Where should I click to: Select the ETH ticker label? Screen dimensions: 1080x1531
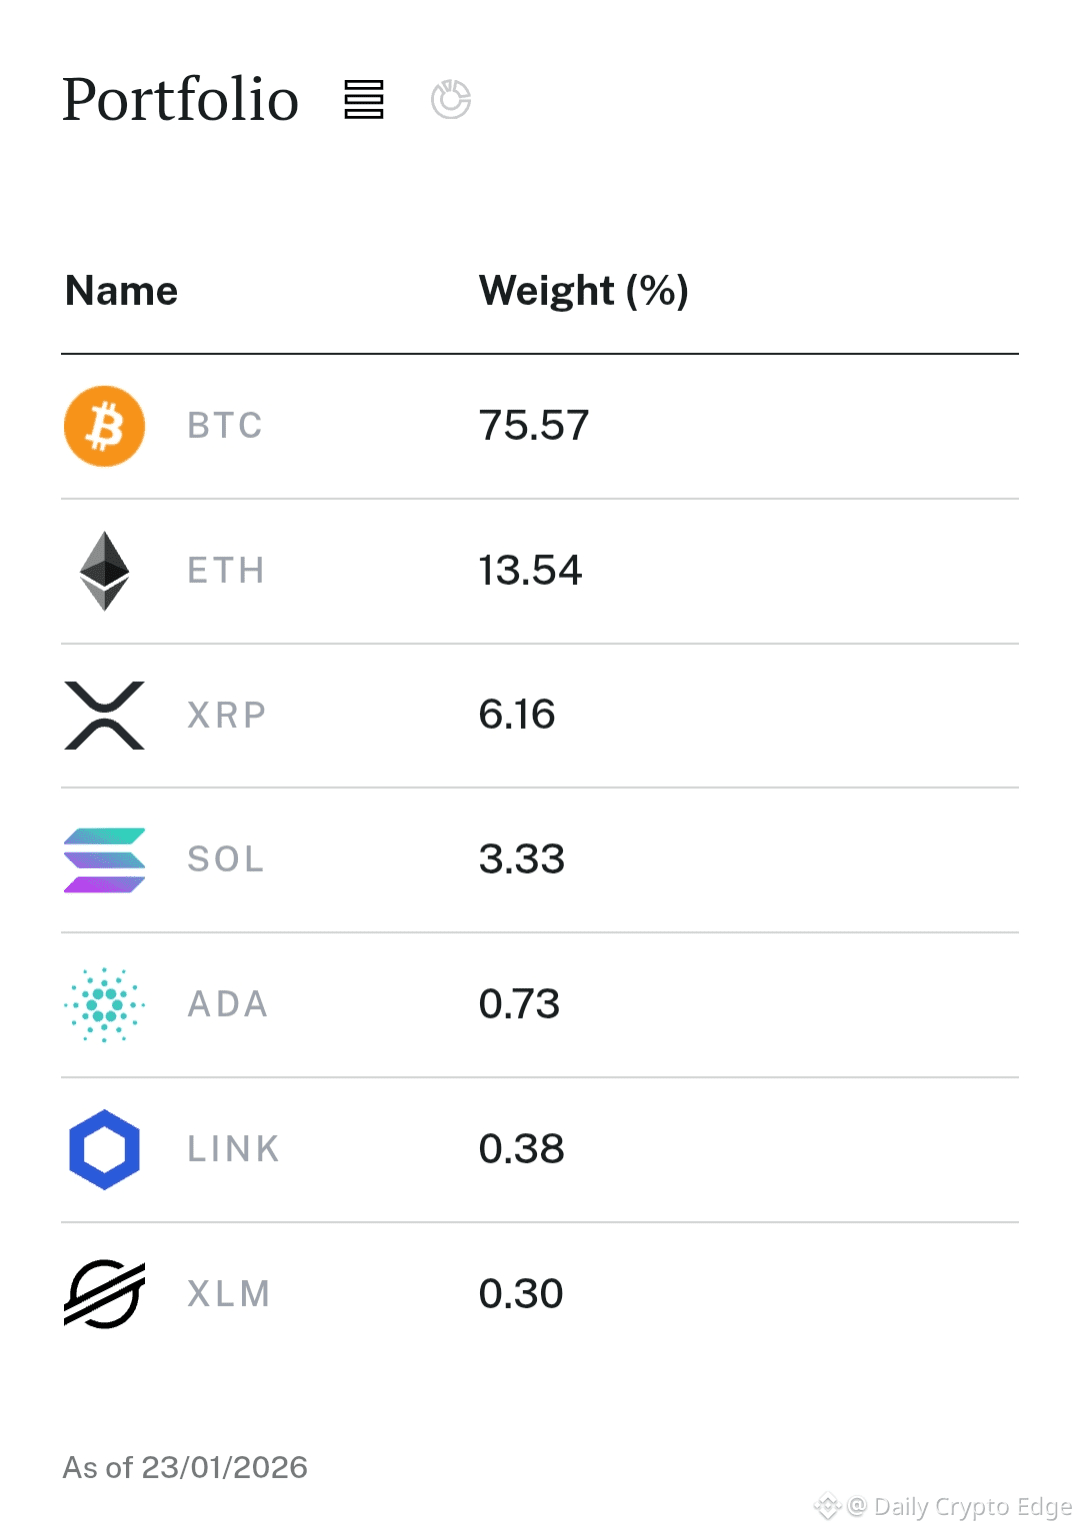226,571
